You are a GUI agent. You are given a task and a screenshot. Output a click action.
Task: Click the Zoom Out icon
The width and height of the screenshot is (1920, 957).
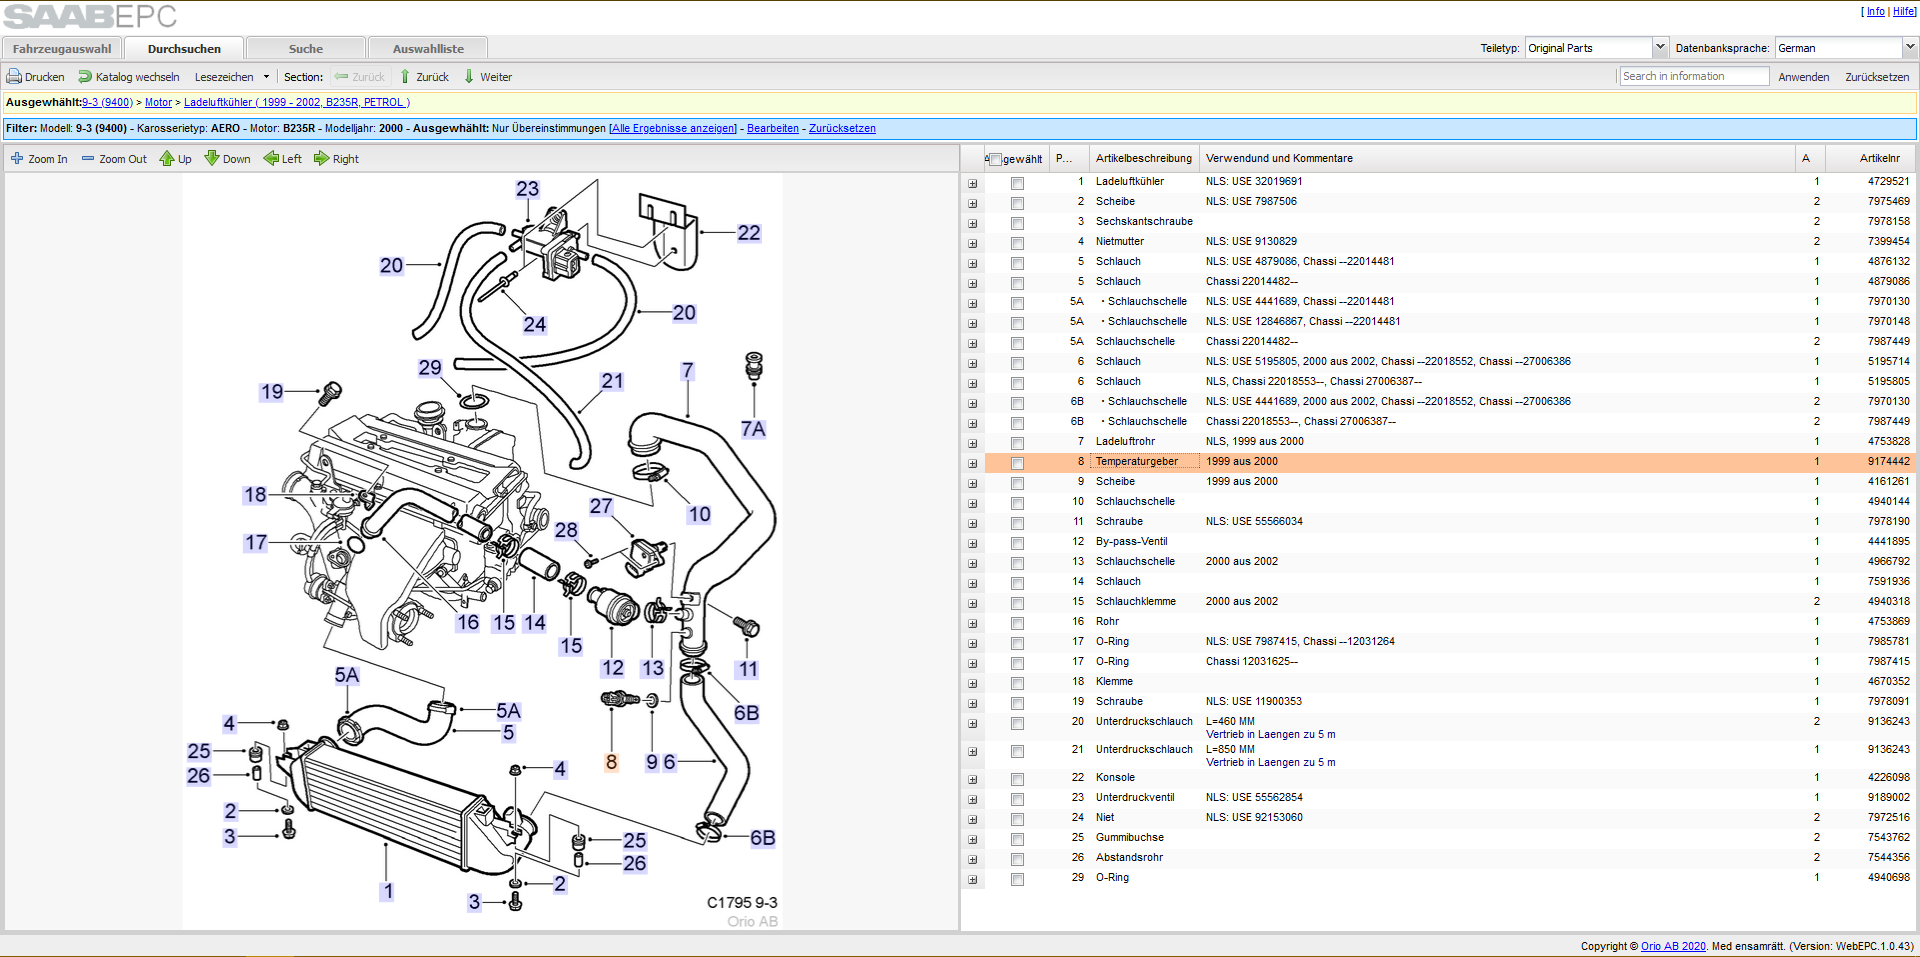coord(88,159)
